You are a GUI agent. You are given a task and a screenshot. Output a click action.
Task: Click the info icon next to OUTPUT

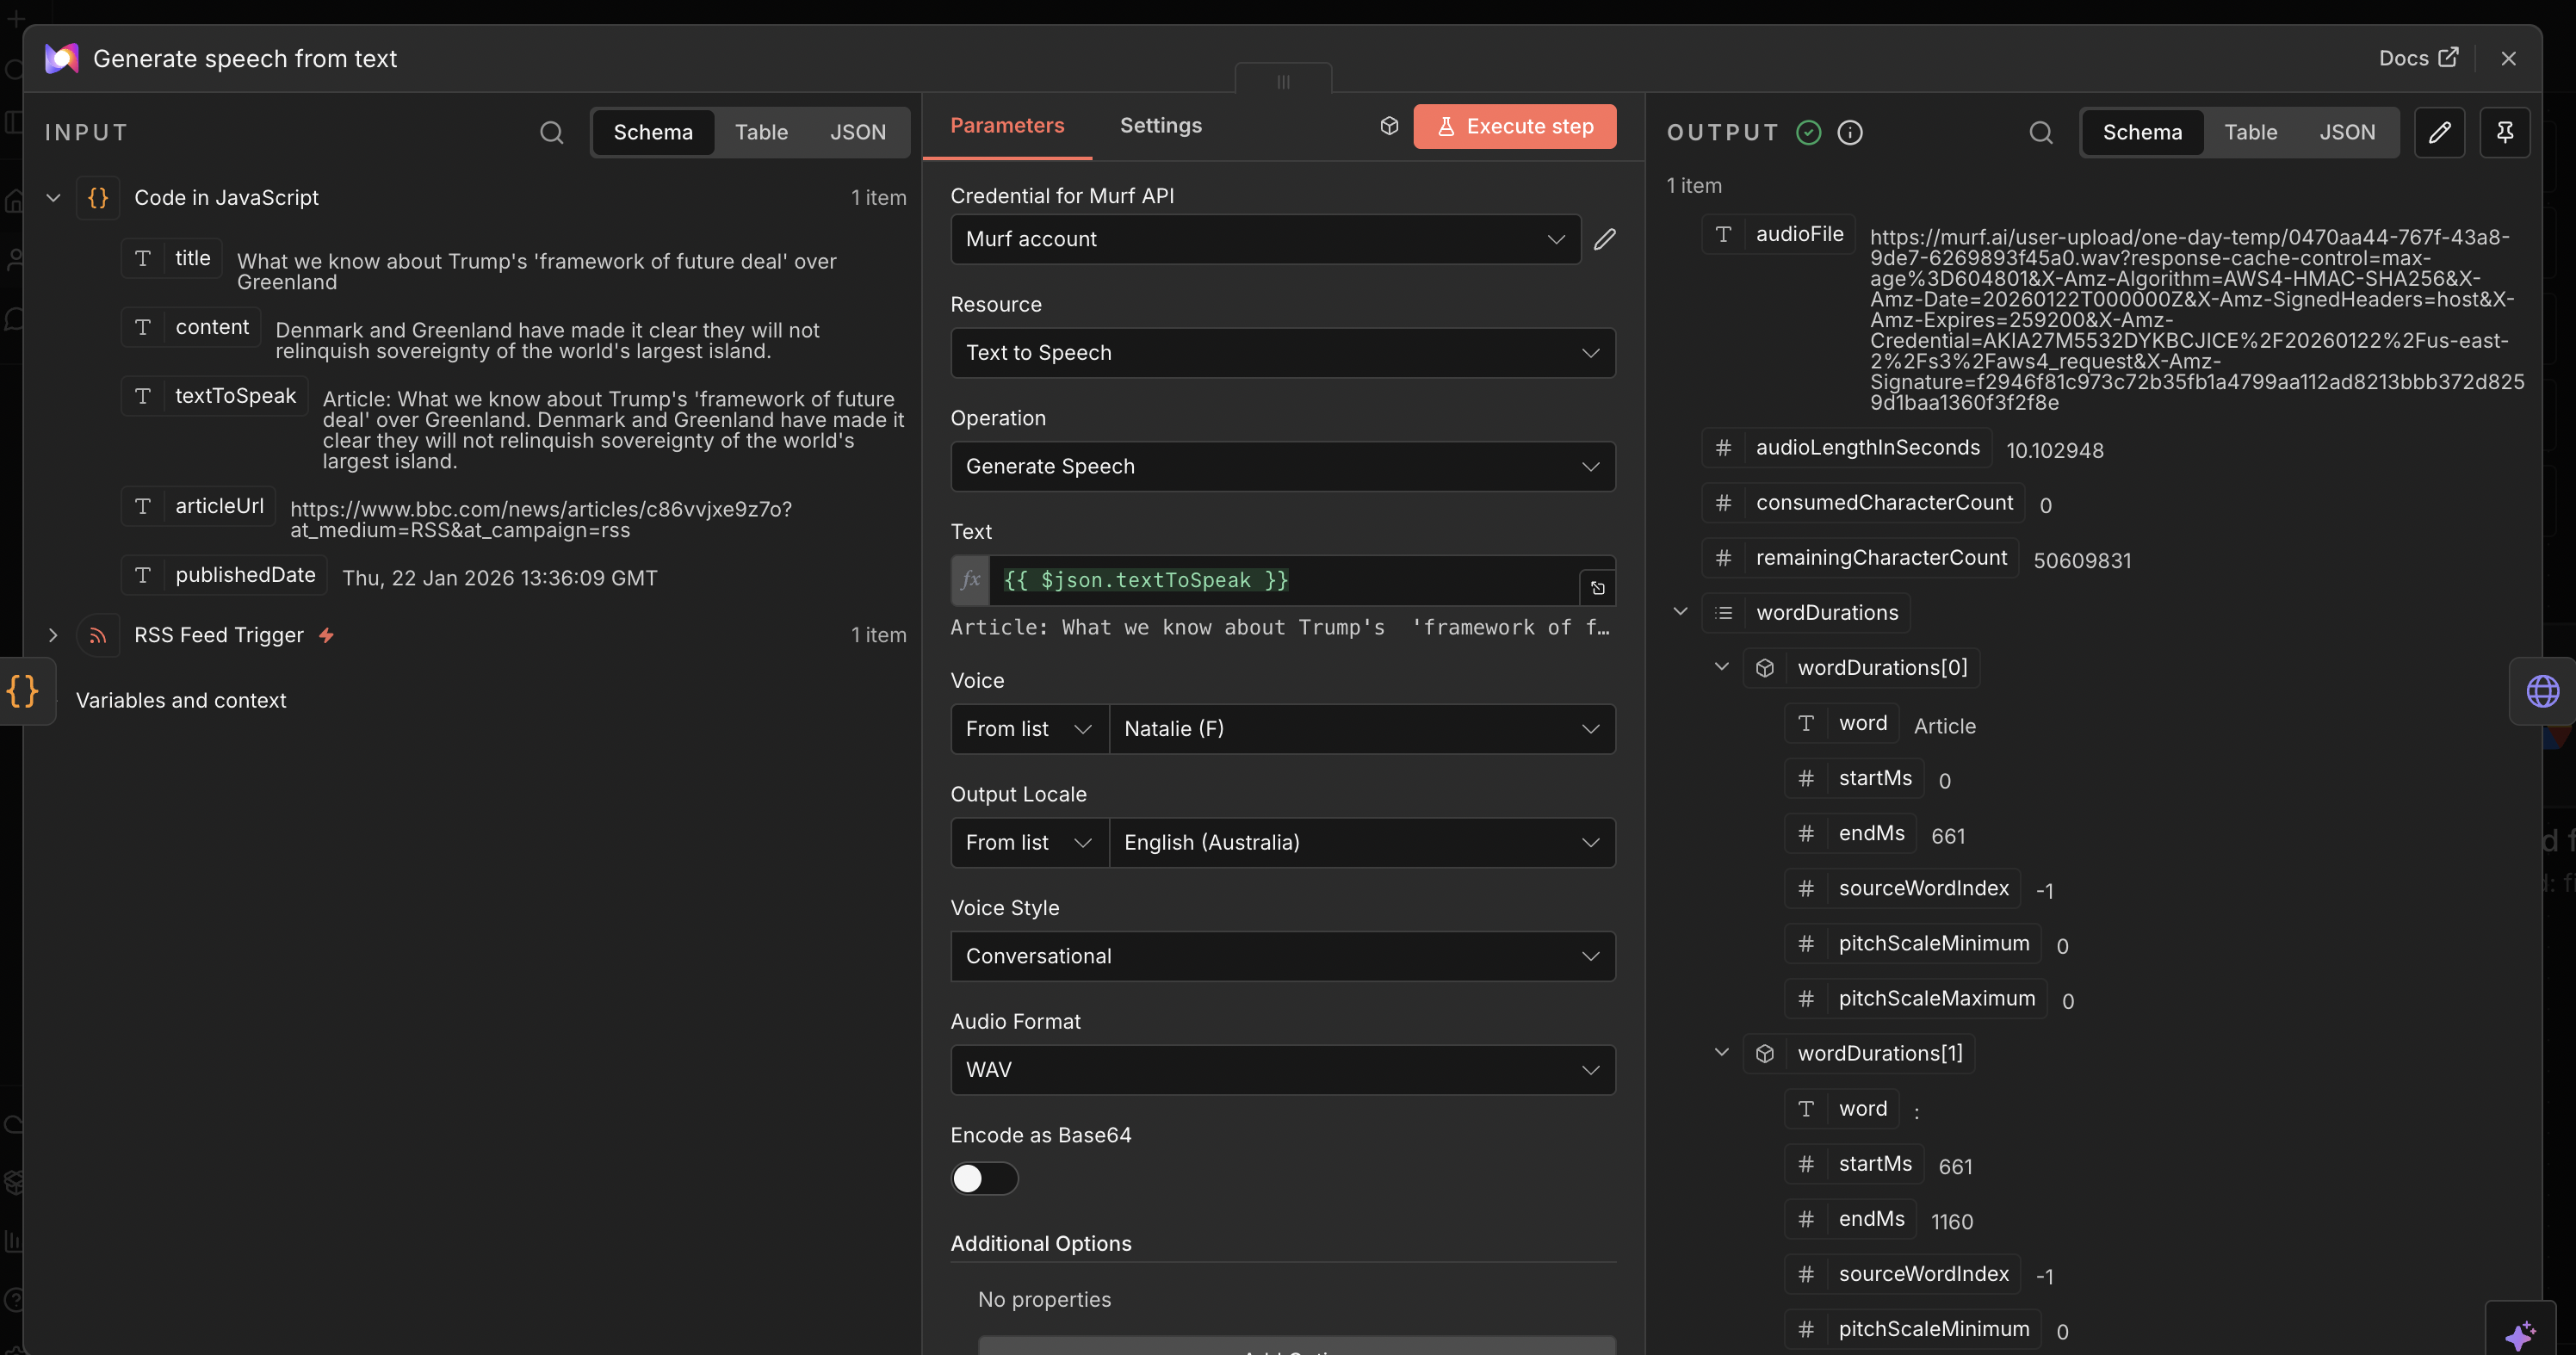(x=1849, y=132)
